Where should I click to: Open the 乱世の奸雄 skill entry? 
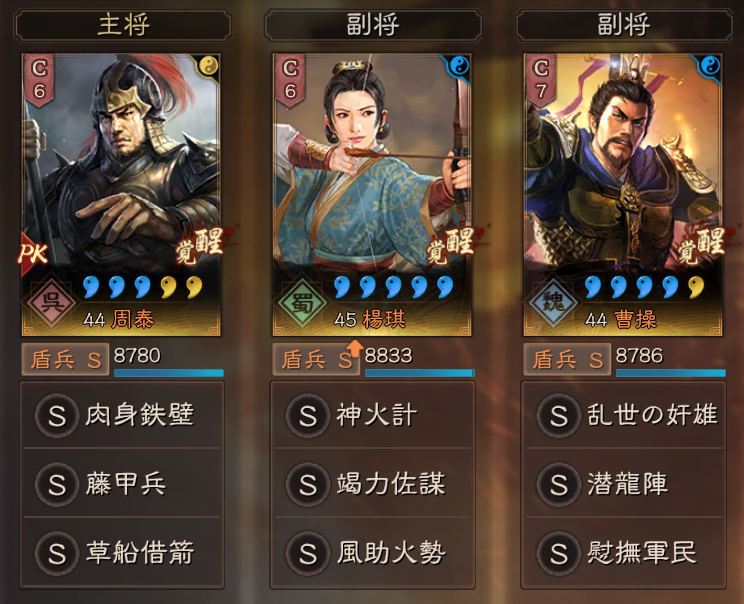click(x=624, y=415)
